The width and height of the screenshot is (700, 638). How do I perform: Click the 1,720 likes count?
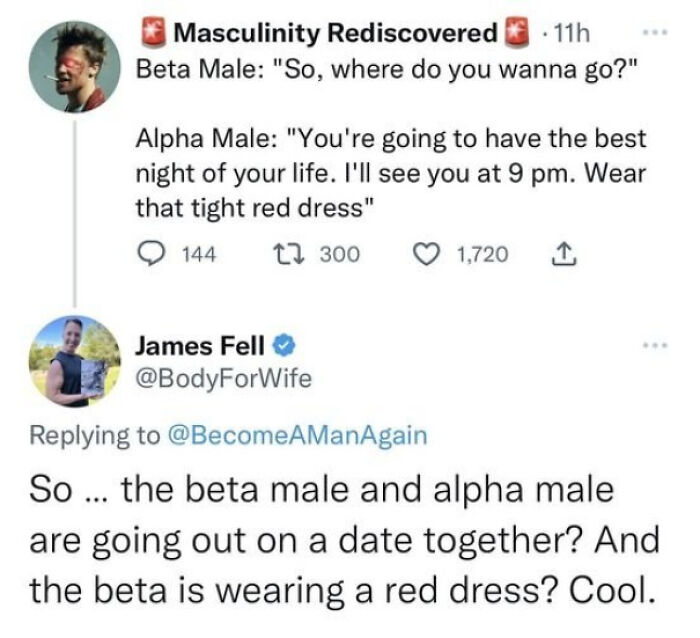480,256
